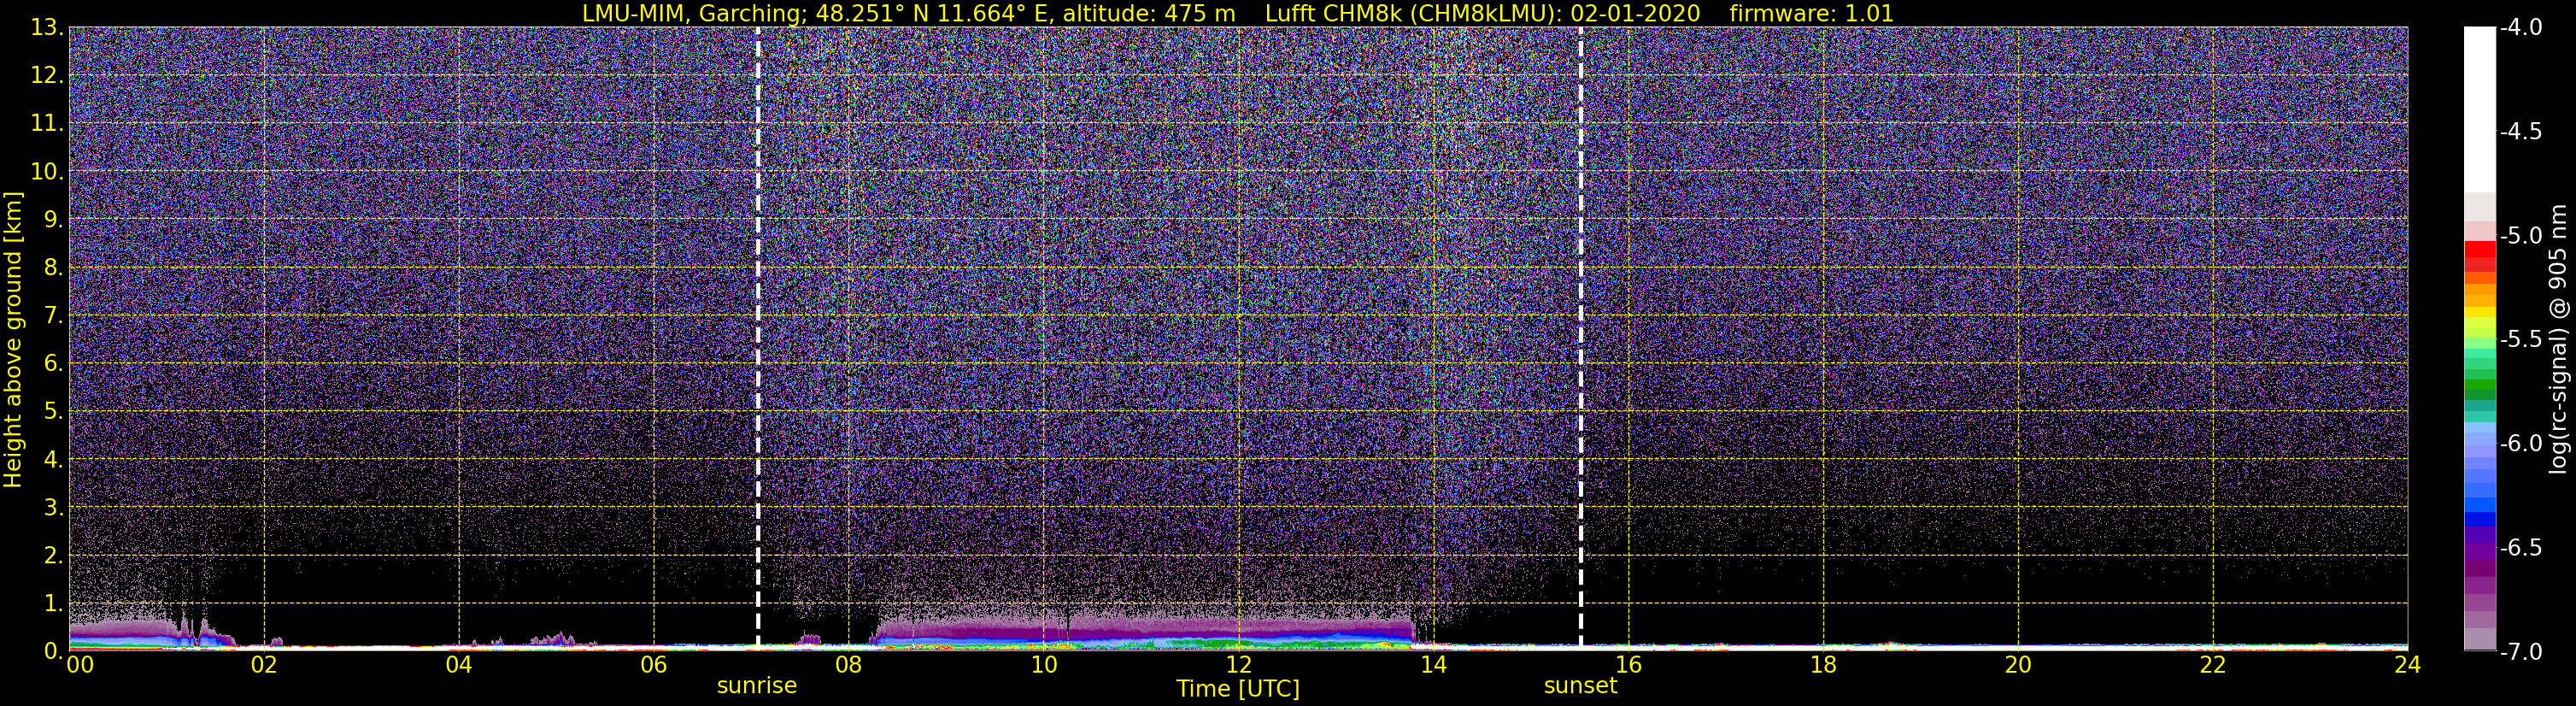Click the '11.' height tick label
Image resolution: width=2576 pixels, height=706 pixels.
[46, 124]
